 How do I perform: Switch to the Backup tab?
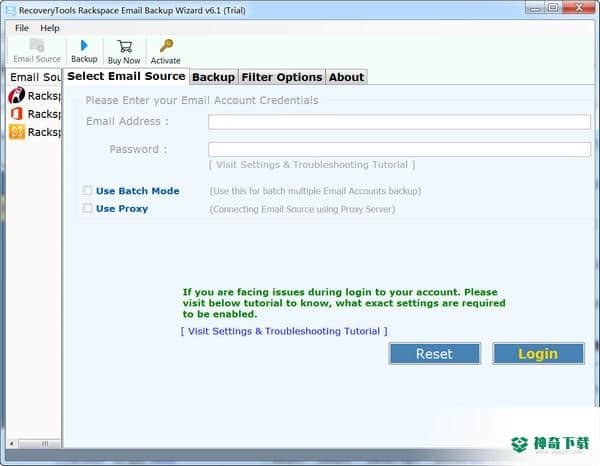(x=214, y=77)
